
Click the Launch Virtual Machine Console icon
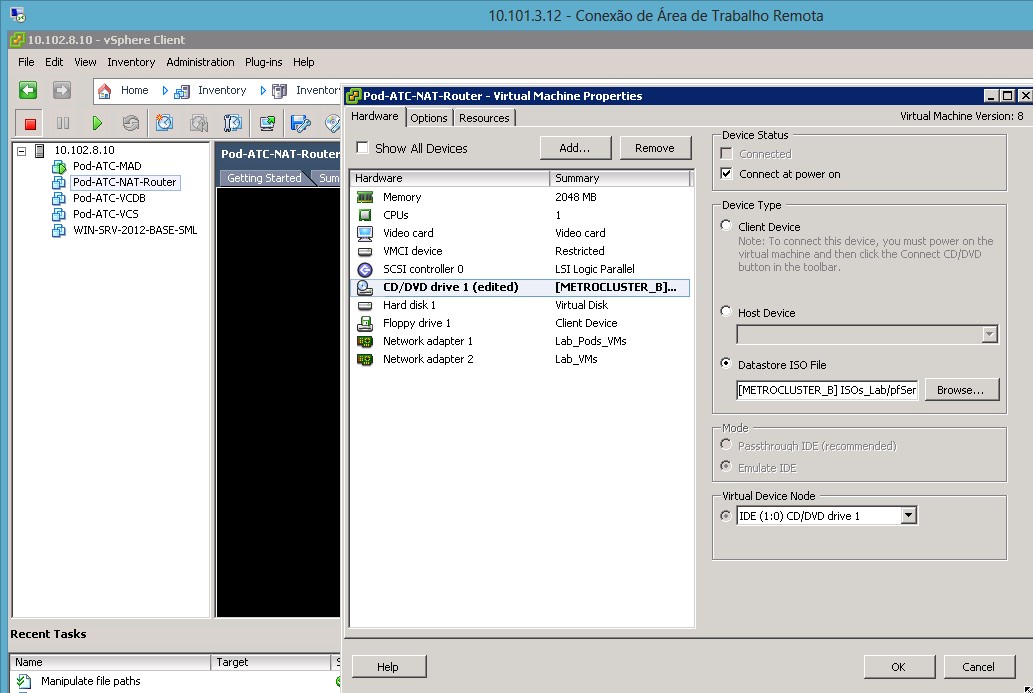[x=267, y=123]
